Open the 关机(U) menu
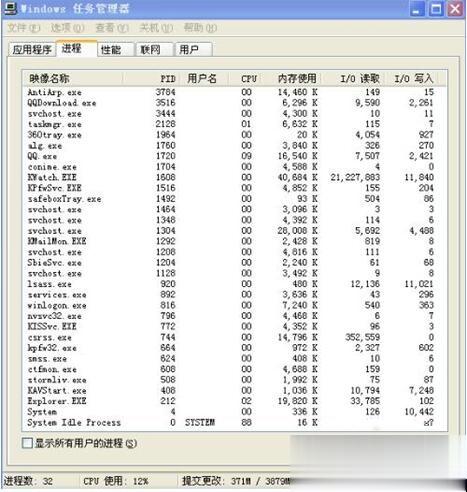Viewport: 467px width, 492px height. (x=156, y=28)
